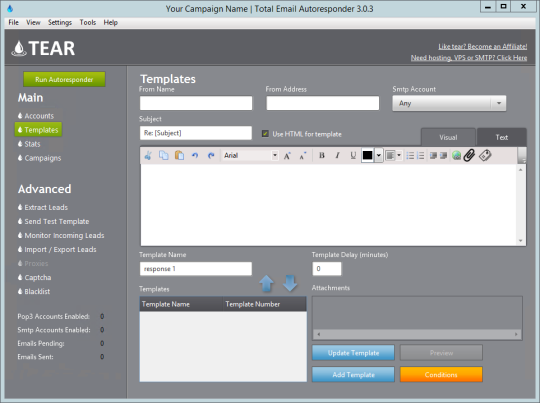This screenshot has height=403, width=540.
Task: Open the Smtp Account dropdown showing Any
Action: (x=449, y=103)
